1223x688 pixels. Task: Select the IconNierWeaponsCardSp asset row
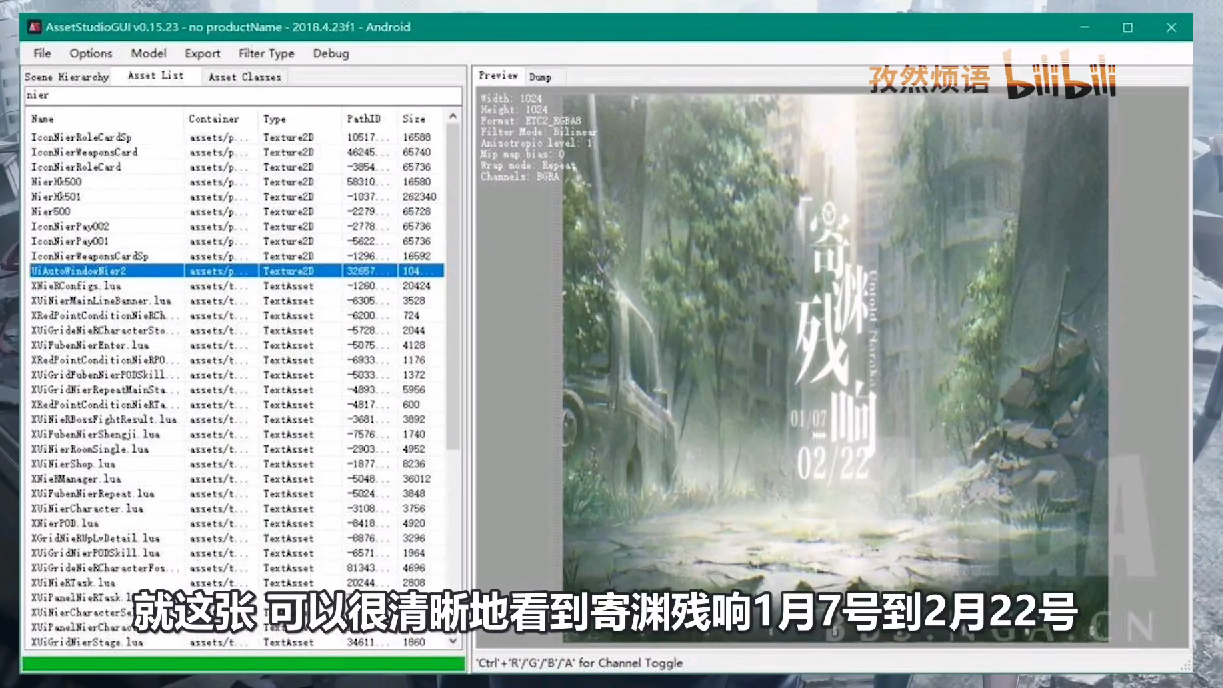pos(235,256)
